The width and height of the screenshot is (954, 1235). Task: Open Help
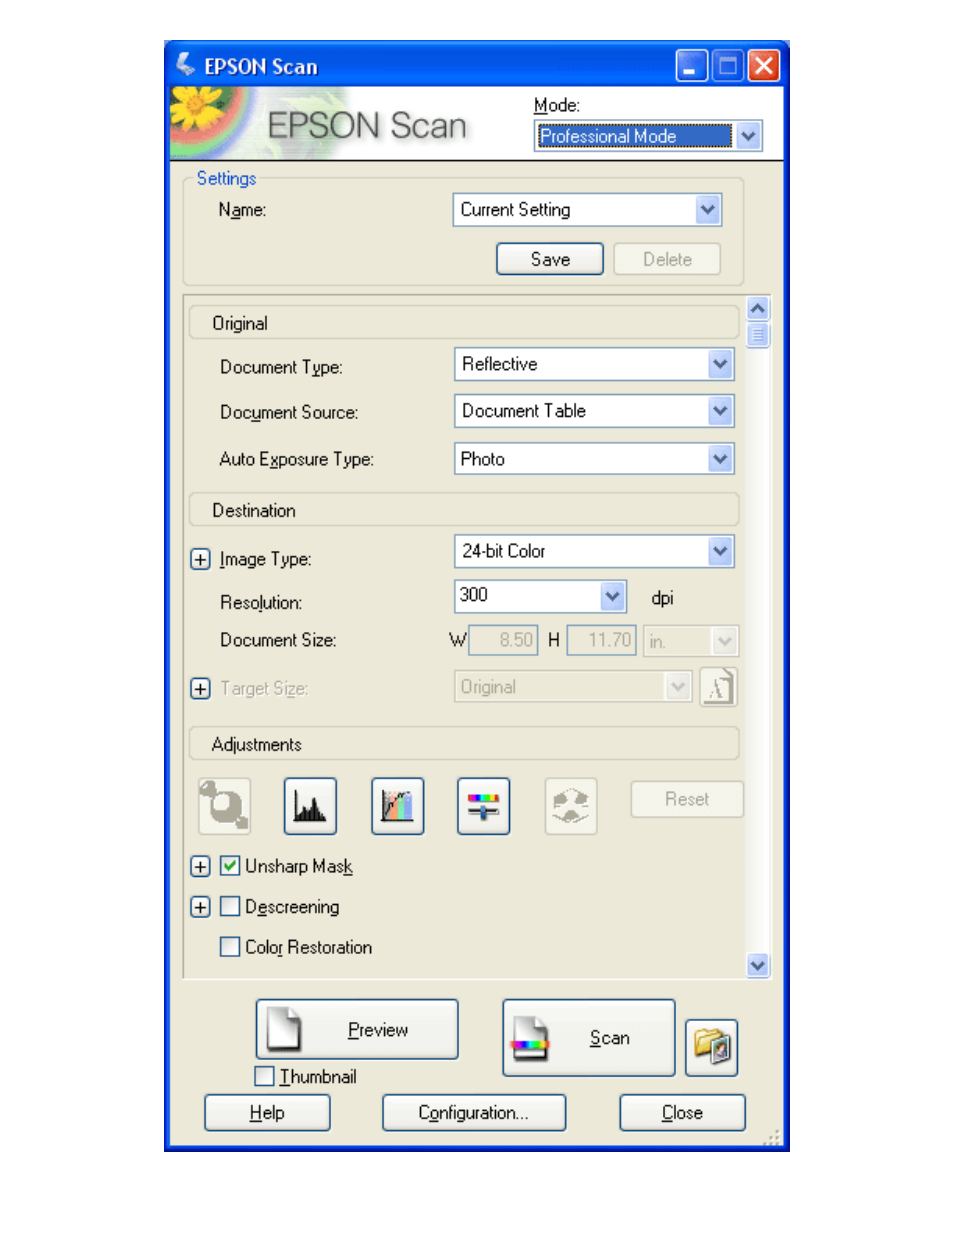click(267, 1113)
